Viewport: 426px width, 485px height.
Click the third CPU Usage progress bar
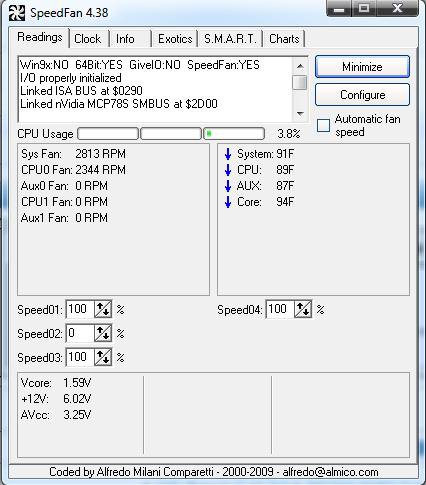click(234, 134)
